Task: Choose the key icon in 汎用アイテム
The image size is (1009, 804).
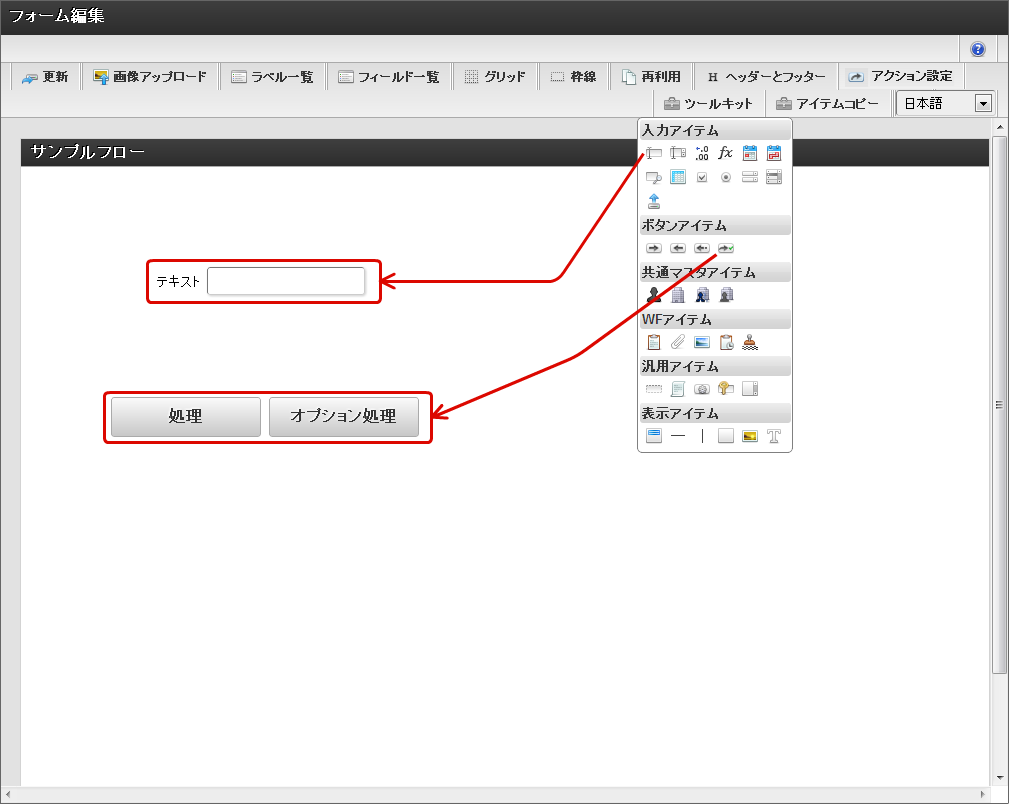Action: click(726, 389)
